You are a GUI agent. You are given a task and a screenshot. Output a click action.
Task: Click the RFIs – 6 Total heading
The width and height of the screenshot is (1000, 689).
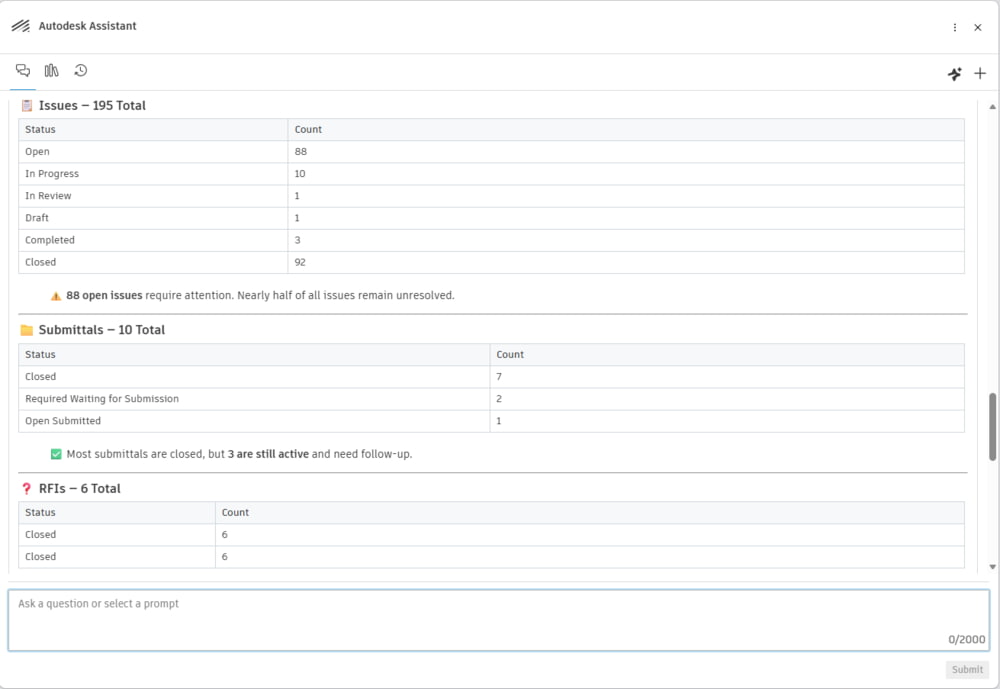(x=79, y=489)
